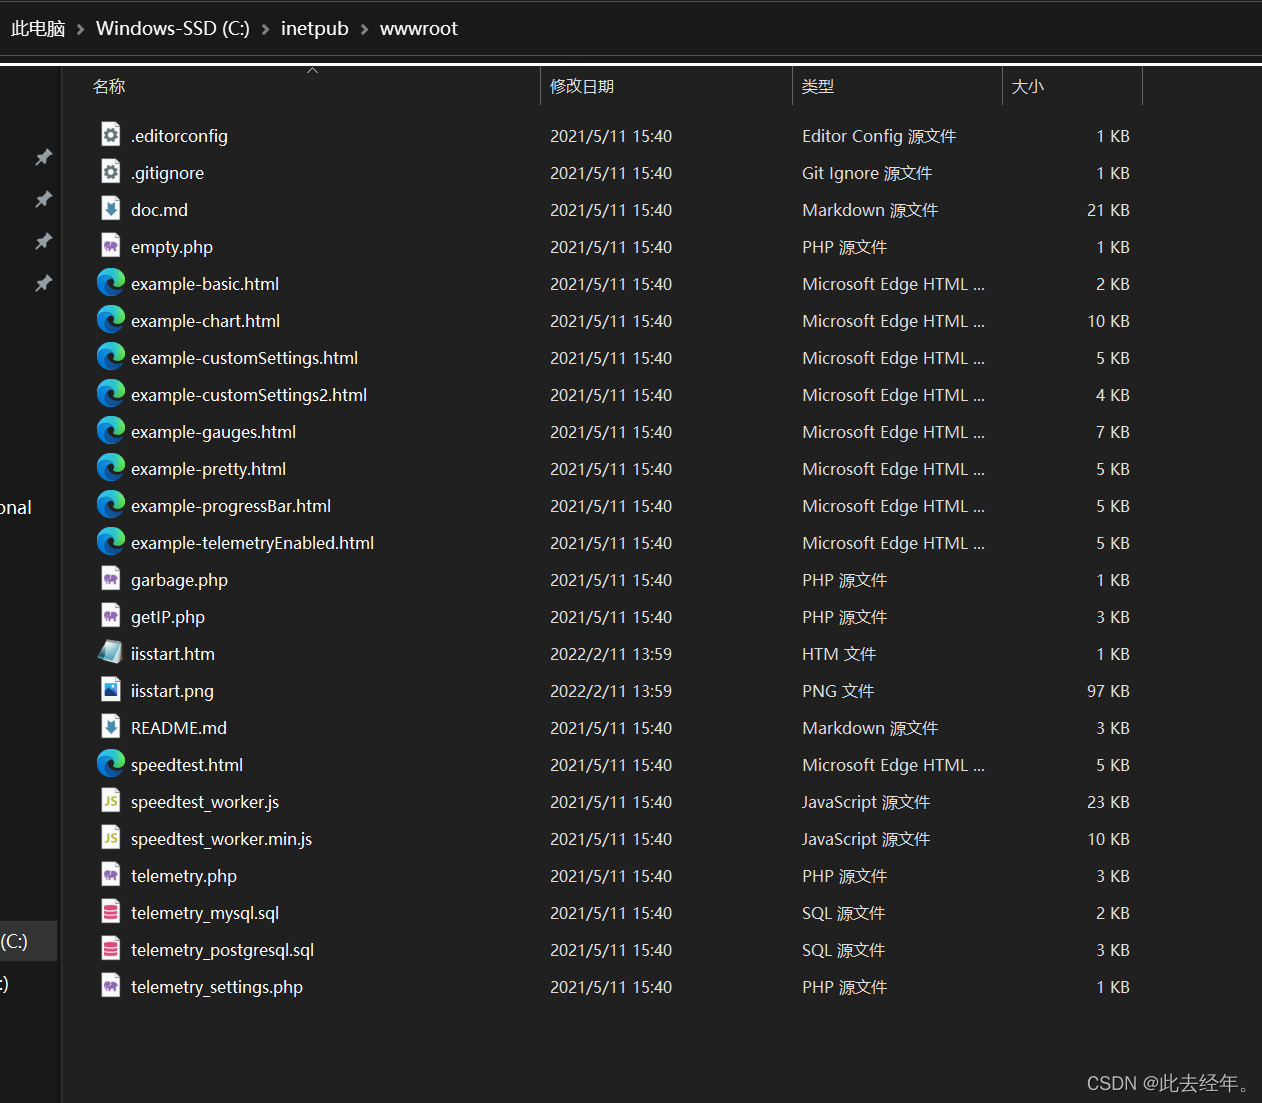Click the JS icon for speedtest_worker.min.js

tap(111, 838)
